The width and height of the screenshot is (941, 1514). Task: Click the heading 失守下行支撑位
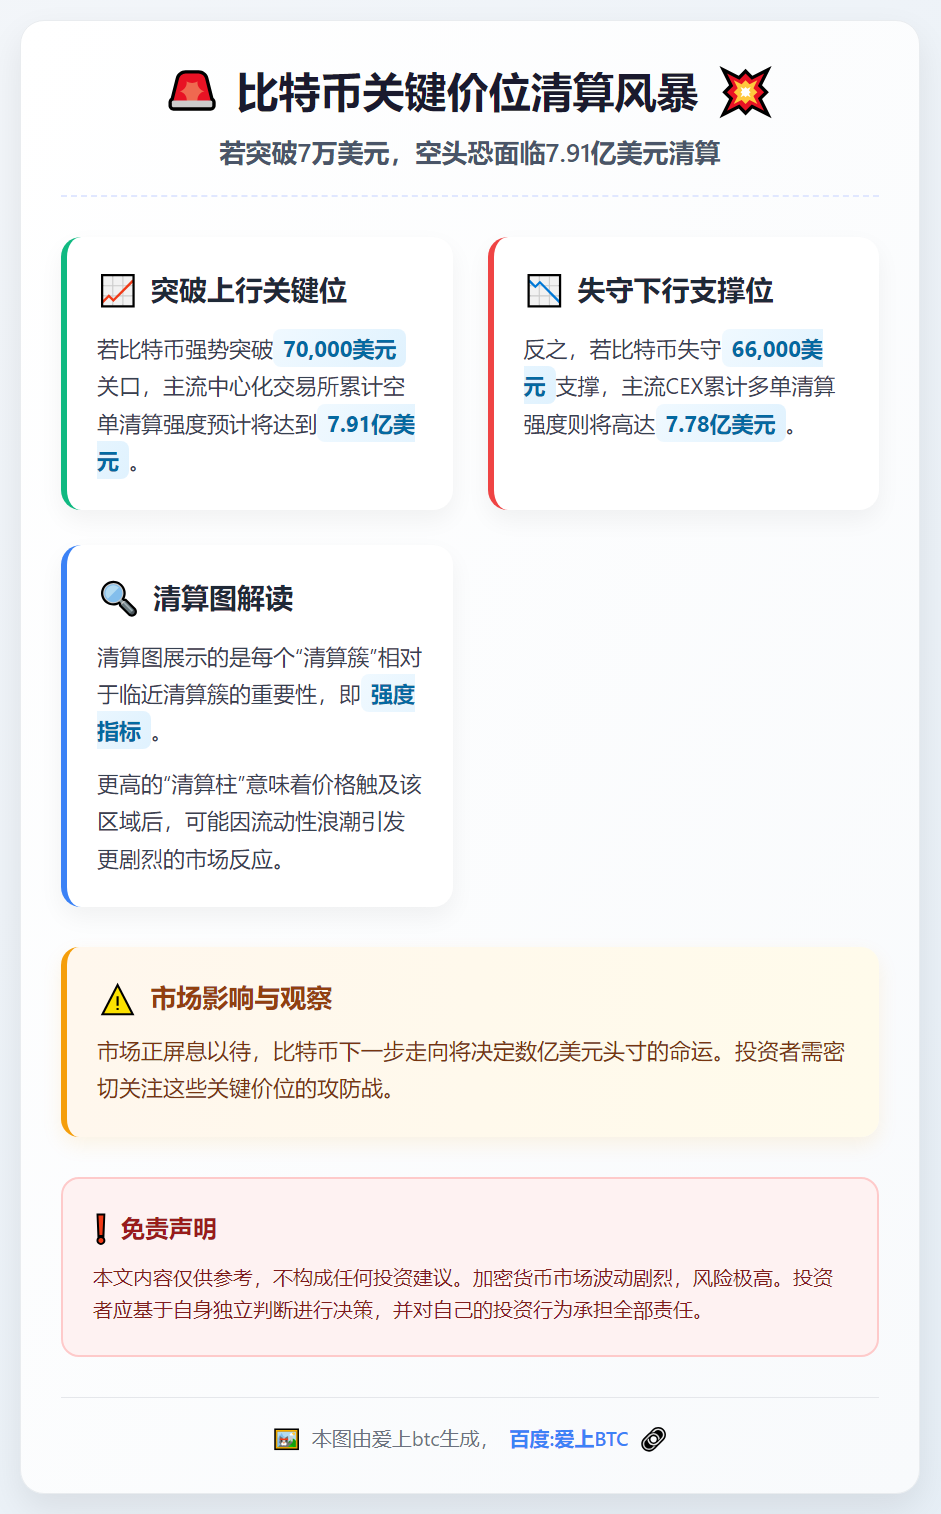[x=675, y=291]
